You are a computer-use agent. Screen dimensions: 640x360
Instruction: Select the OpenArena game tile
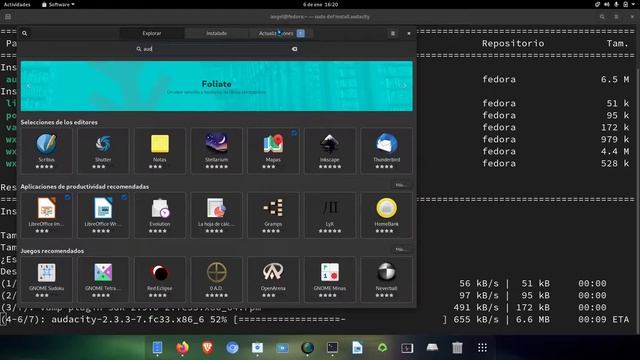coord(273,279)
